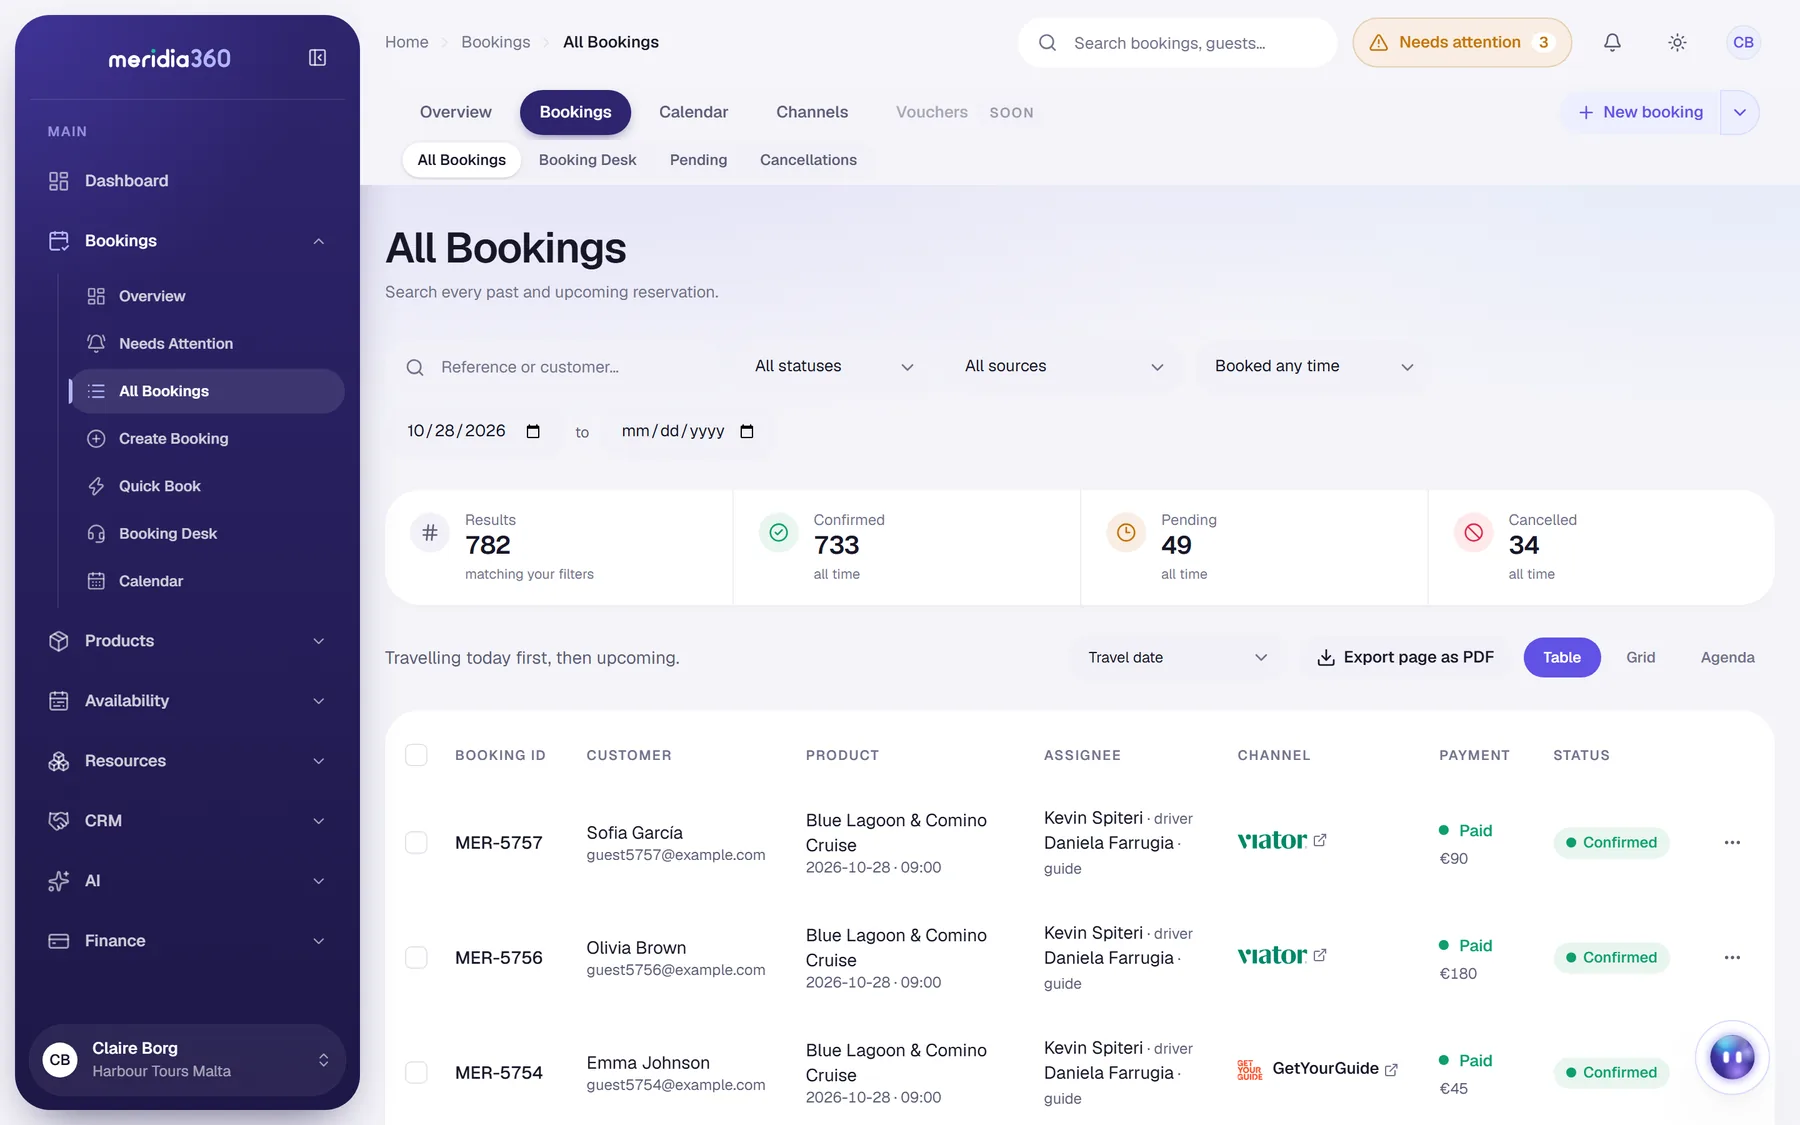Switch to Agenda view
The image size is (1800, 1125).
[x=1727, y=657]
